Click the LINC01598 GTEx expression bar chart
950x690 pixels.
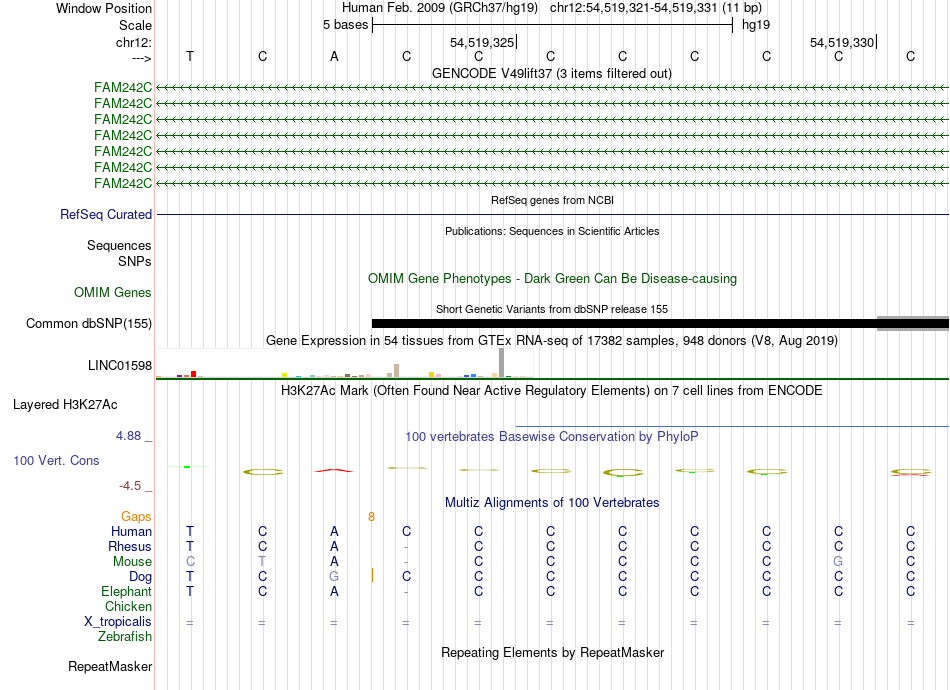345,363
